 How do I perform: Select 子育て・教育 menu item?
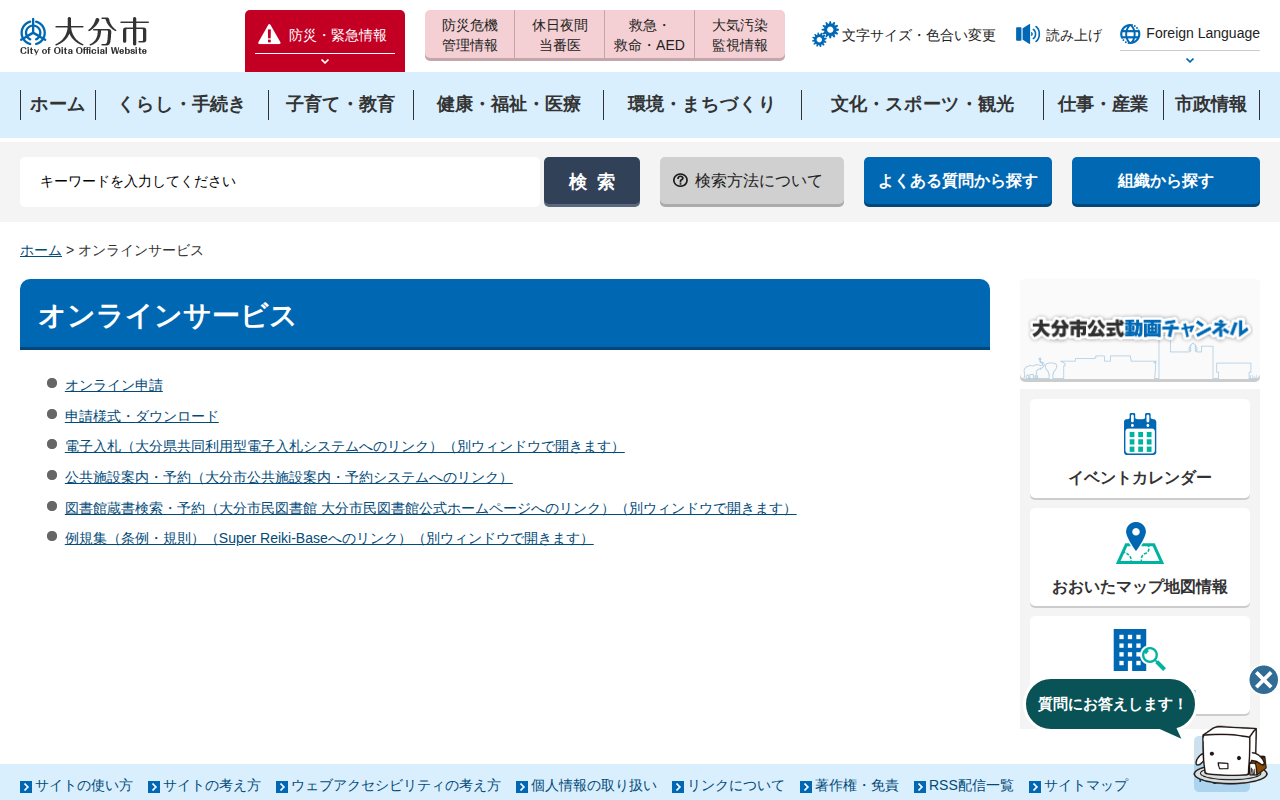click(x=340, y=104)
